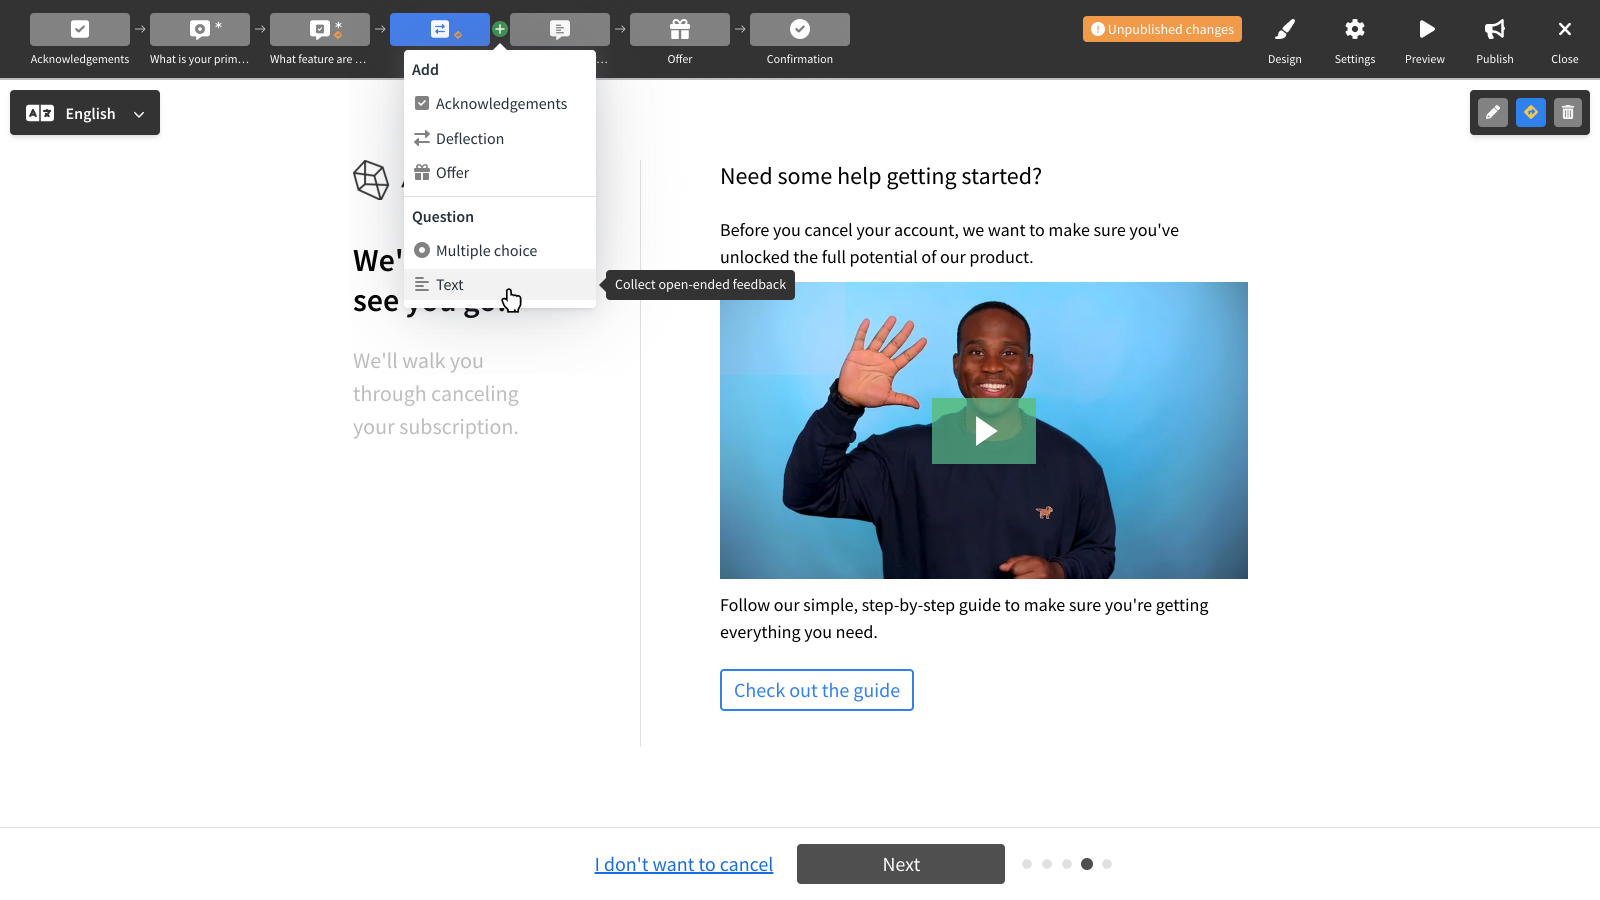The image size is (1600, 900).
Task: Select the 'What is your prim...' step
Action: tap(200, 30)
